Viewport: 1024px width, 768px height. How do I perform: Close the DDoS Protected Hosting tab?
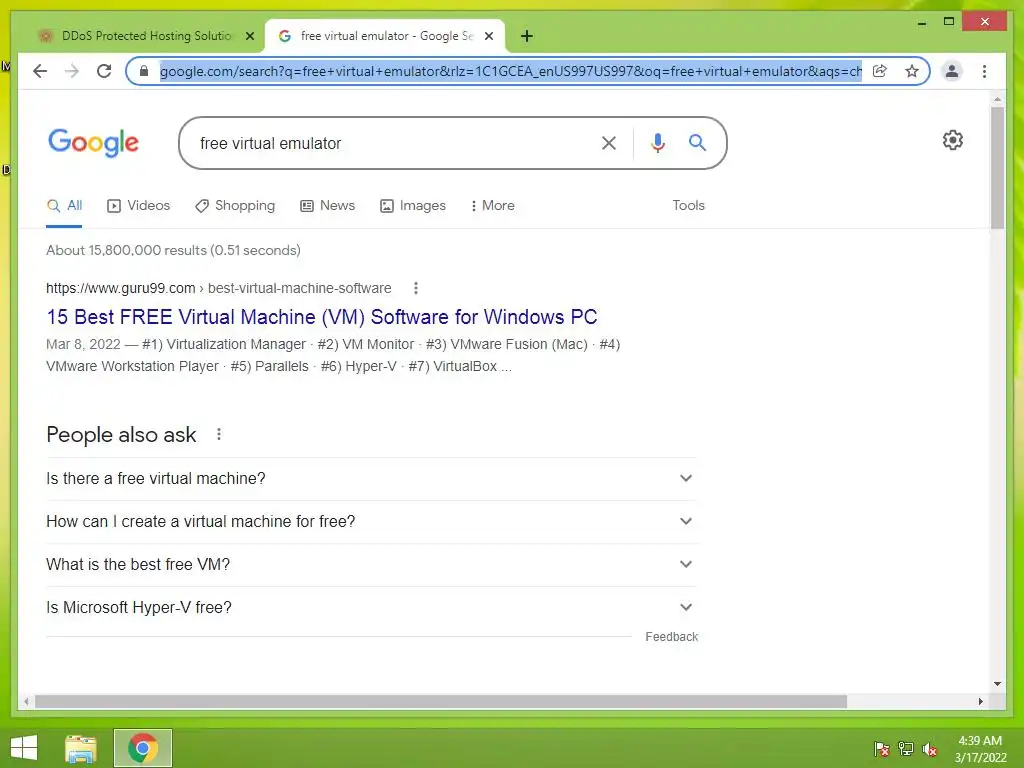coord(249,36)
